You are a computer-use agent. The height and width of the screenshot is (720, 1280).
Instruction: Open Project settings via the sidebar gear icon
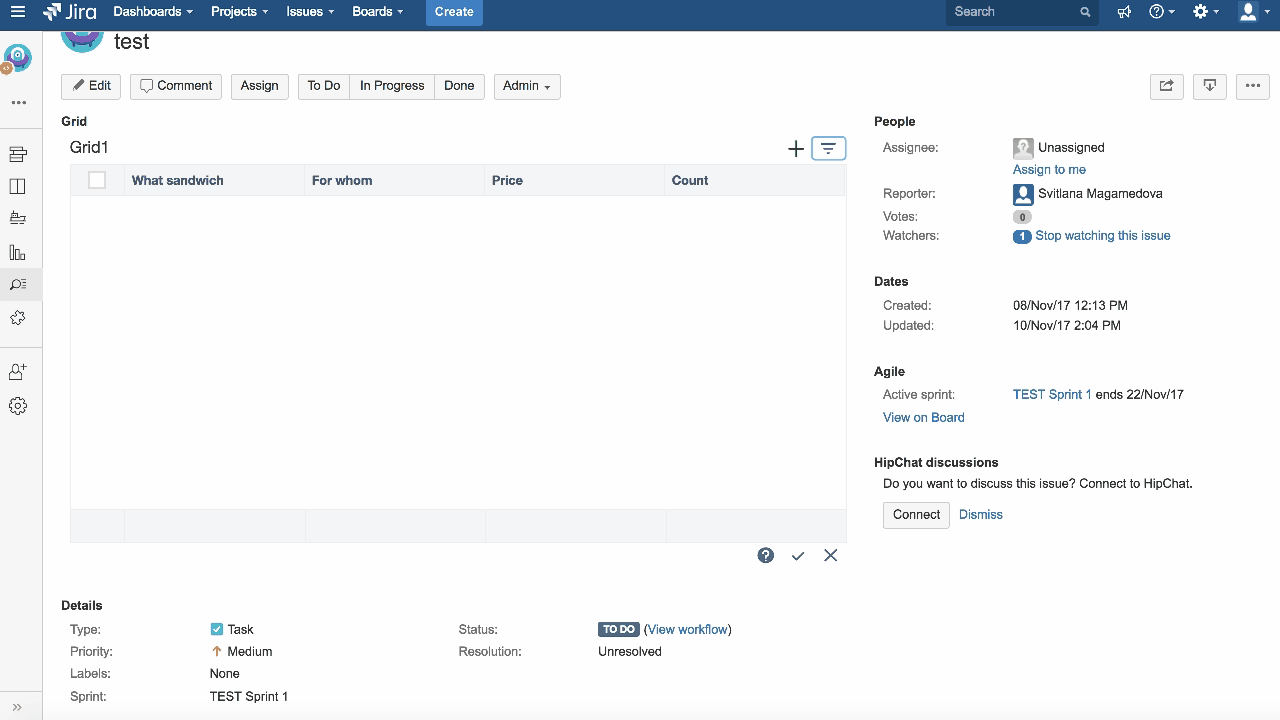point(22,405)
